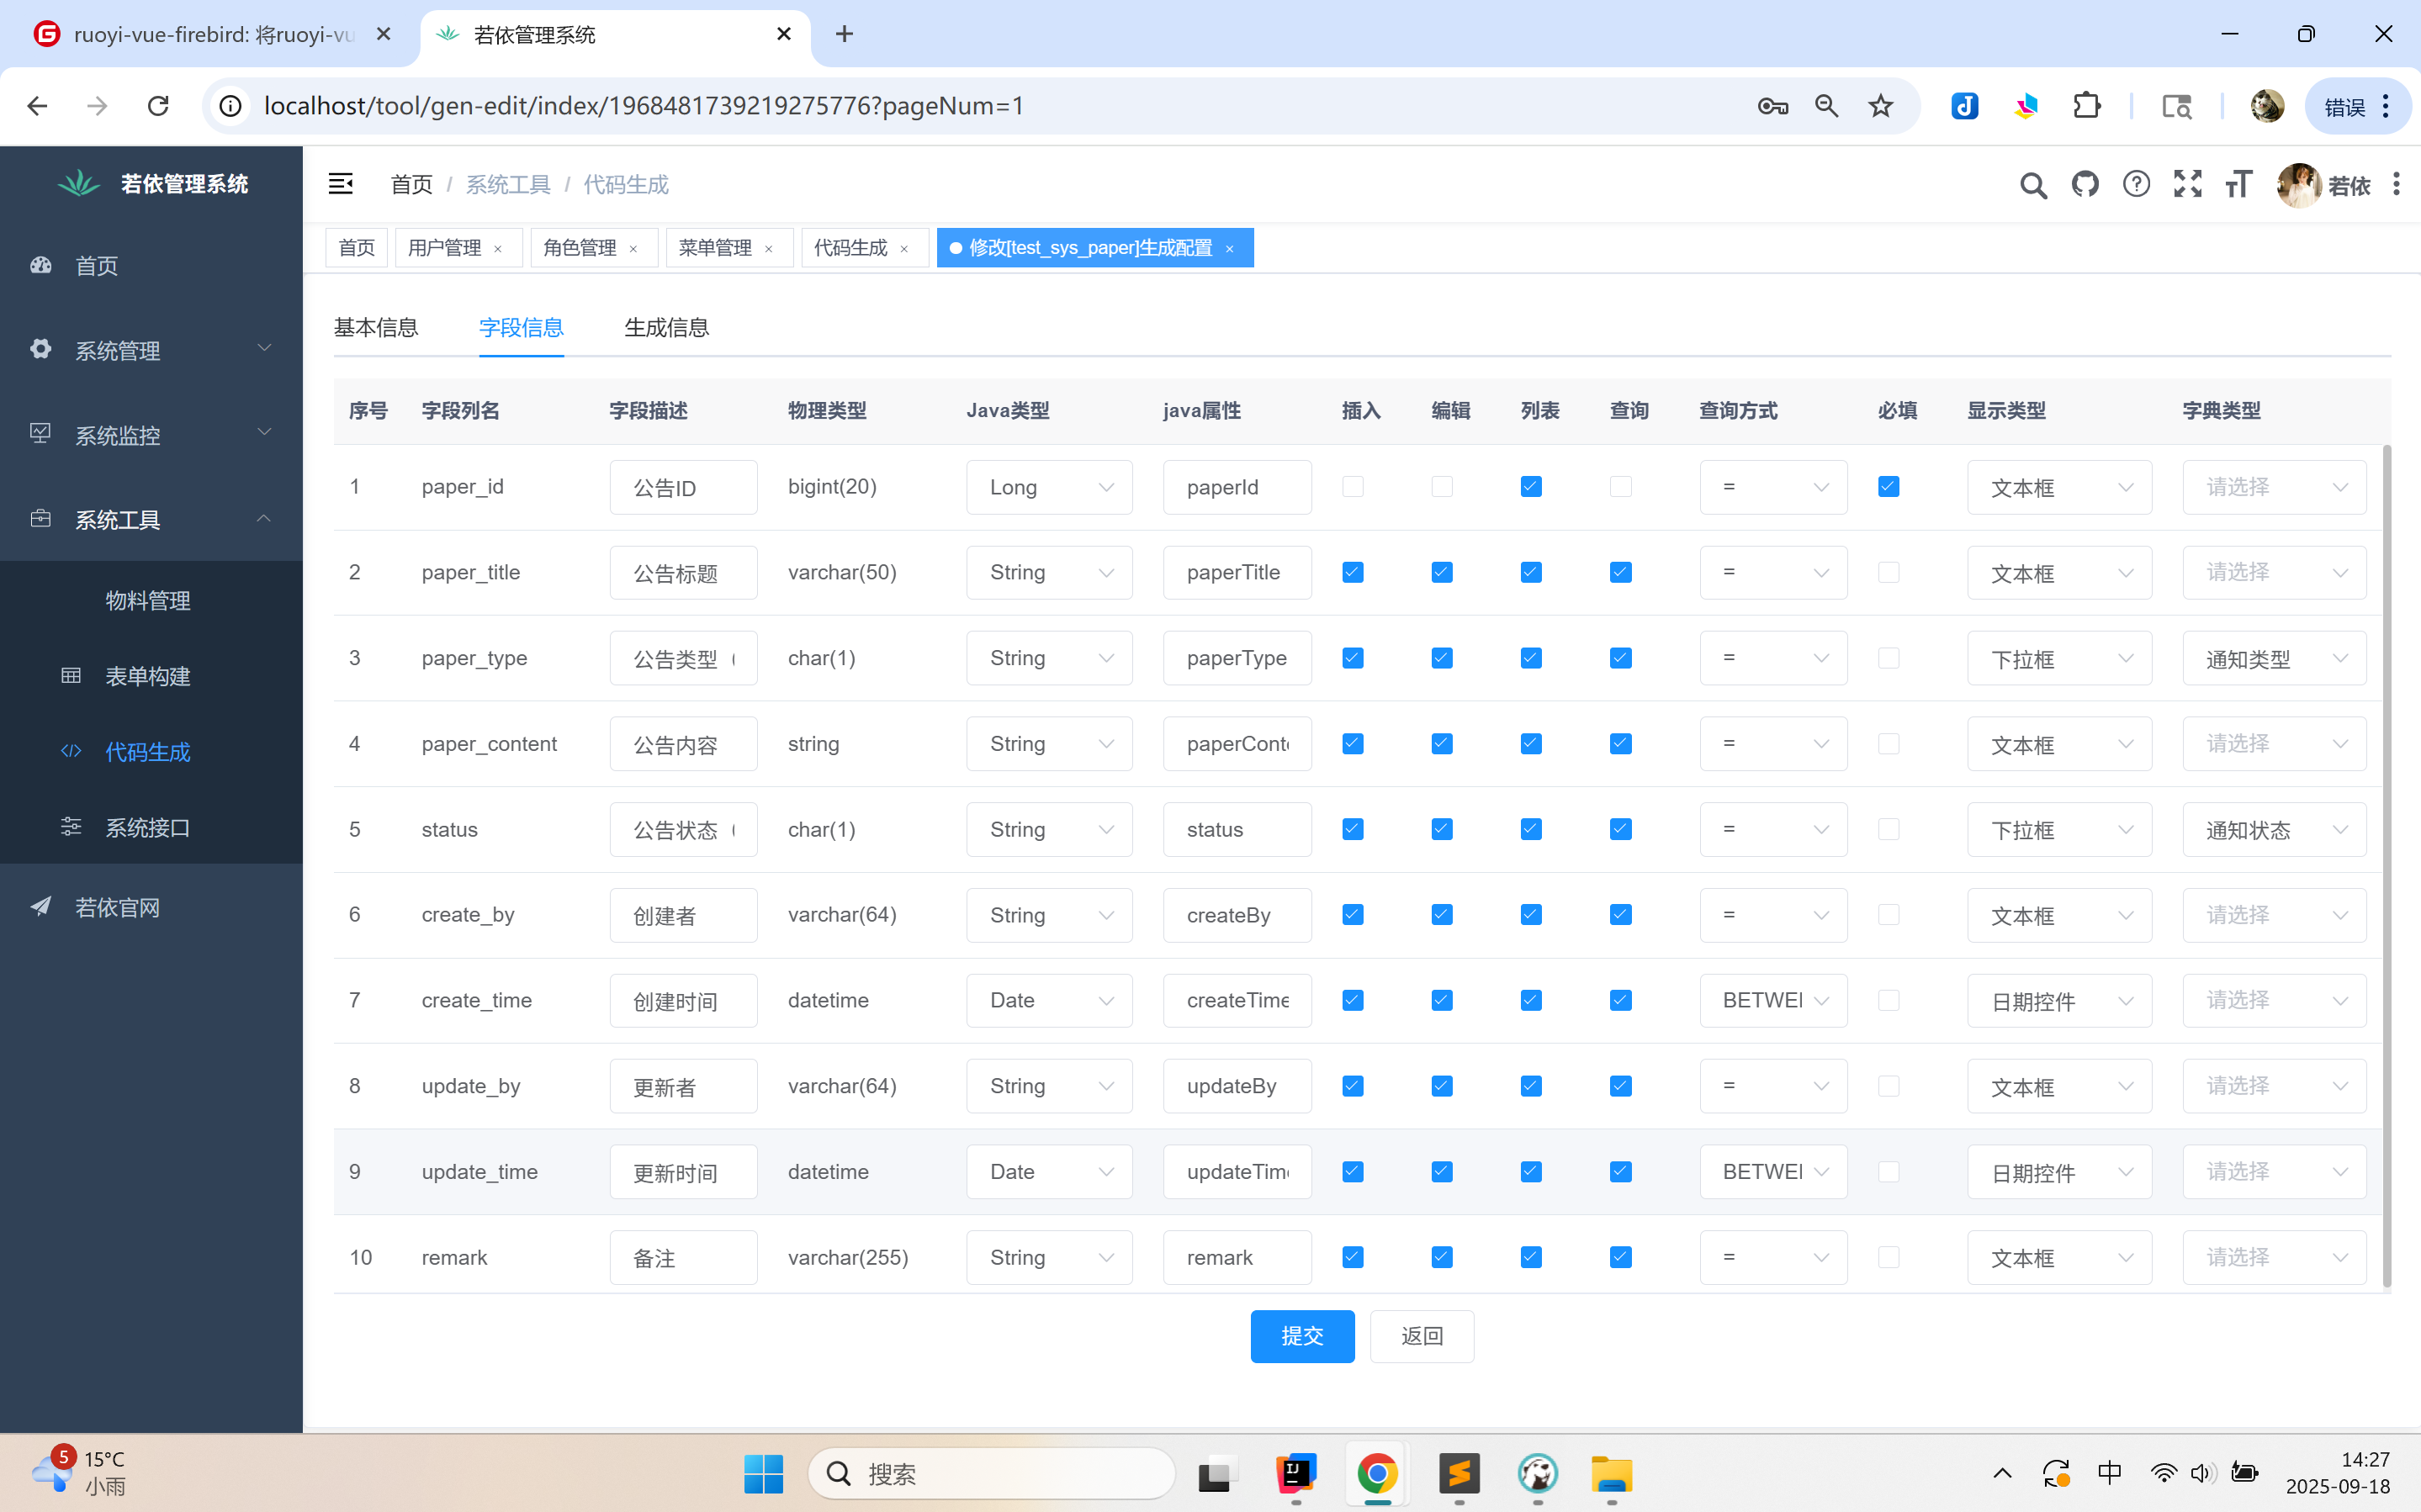Click the 返回 back button
Viewport: 2421px width, 1512px height.
click(1421, 1336)
